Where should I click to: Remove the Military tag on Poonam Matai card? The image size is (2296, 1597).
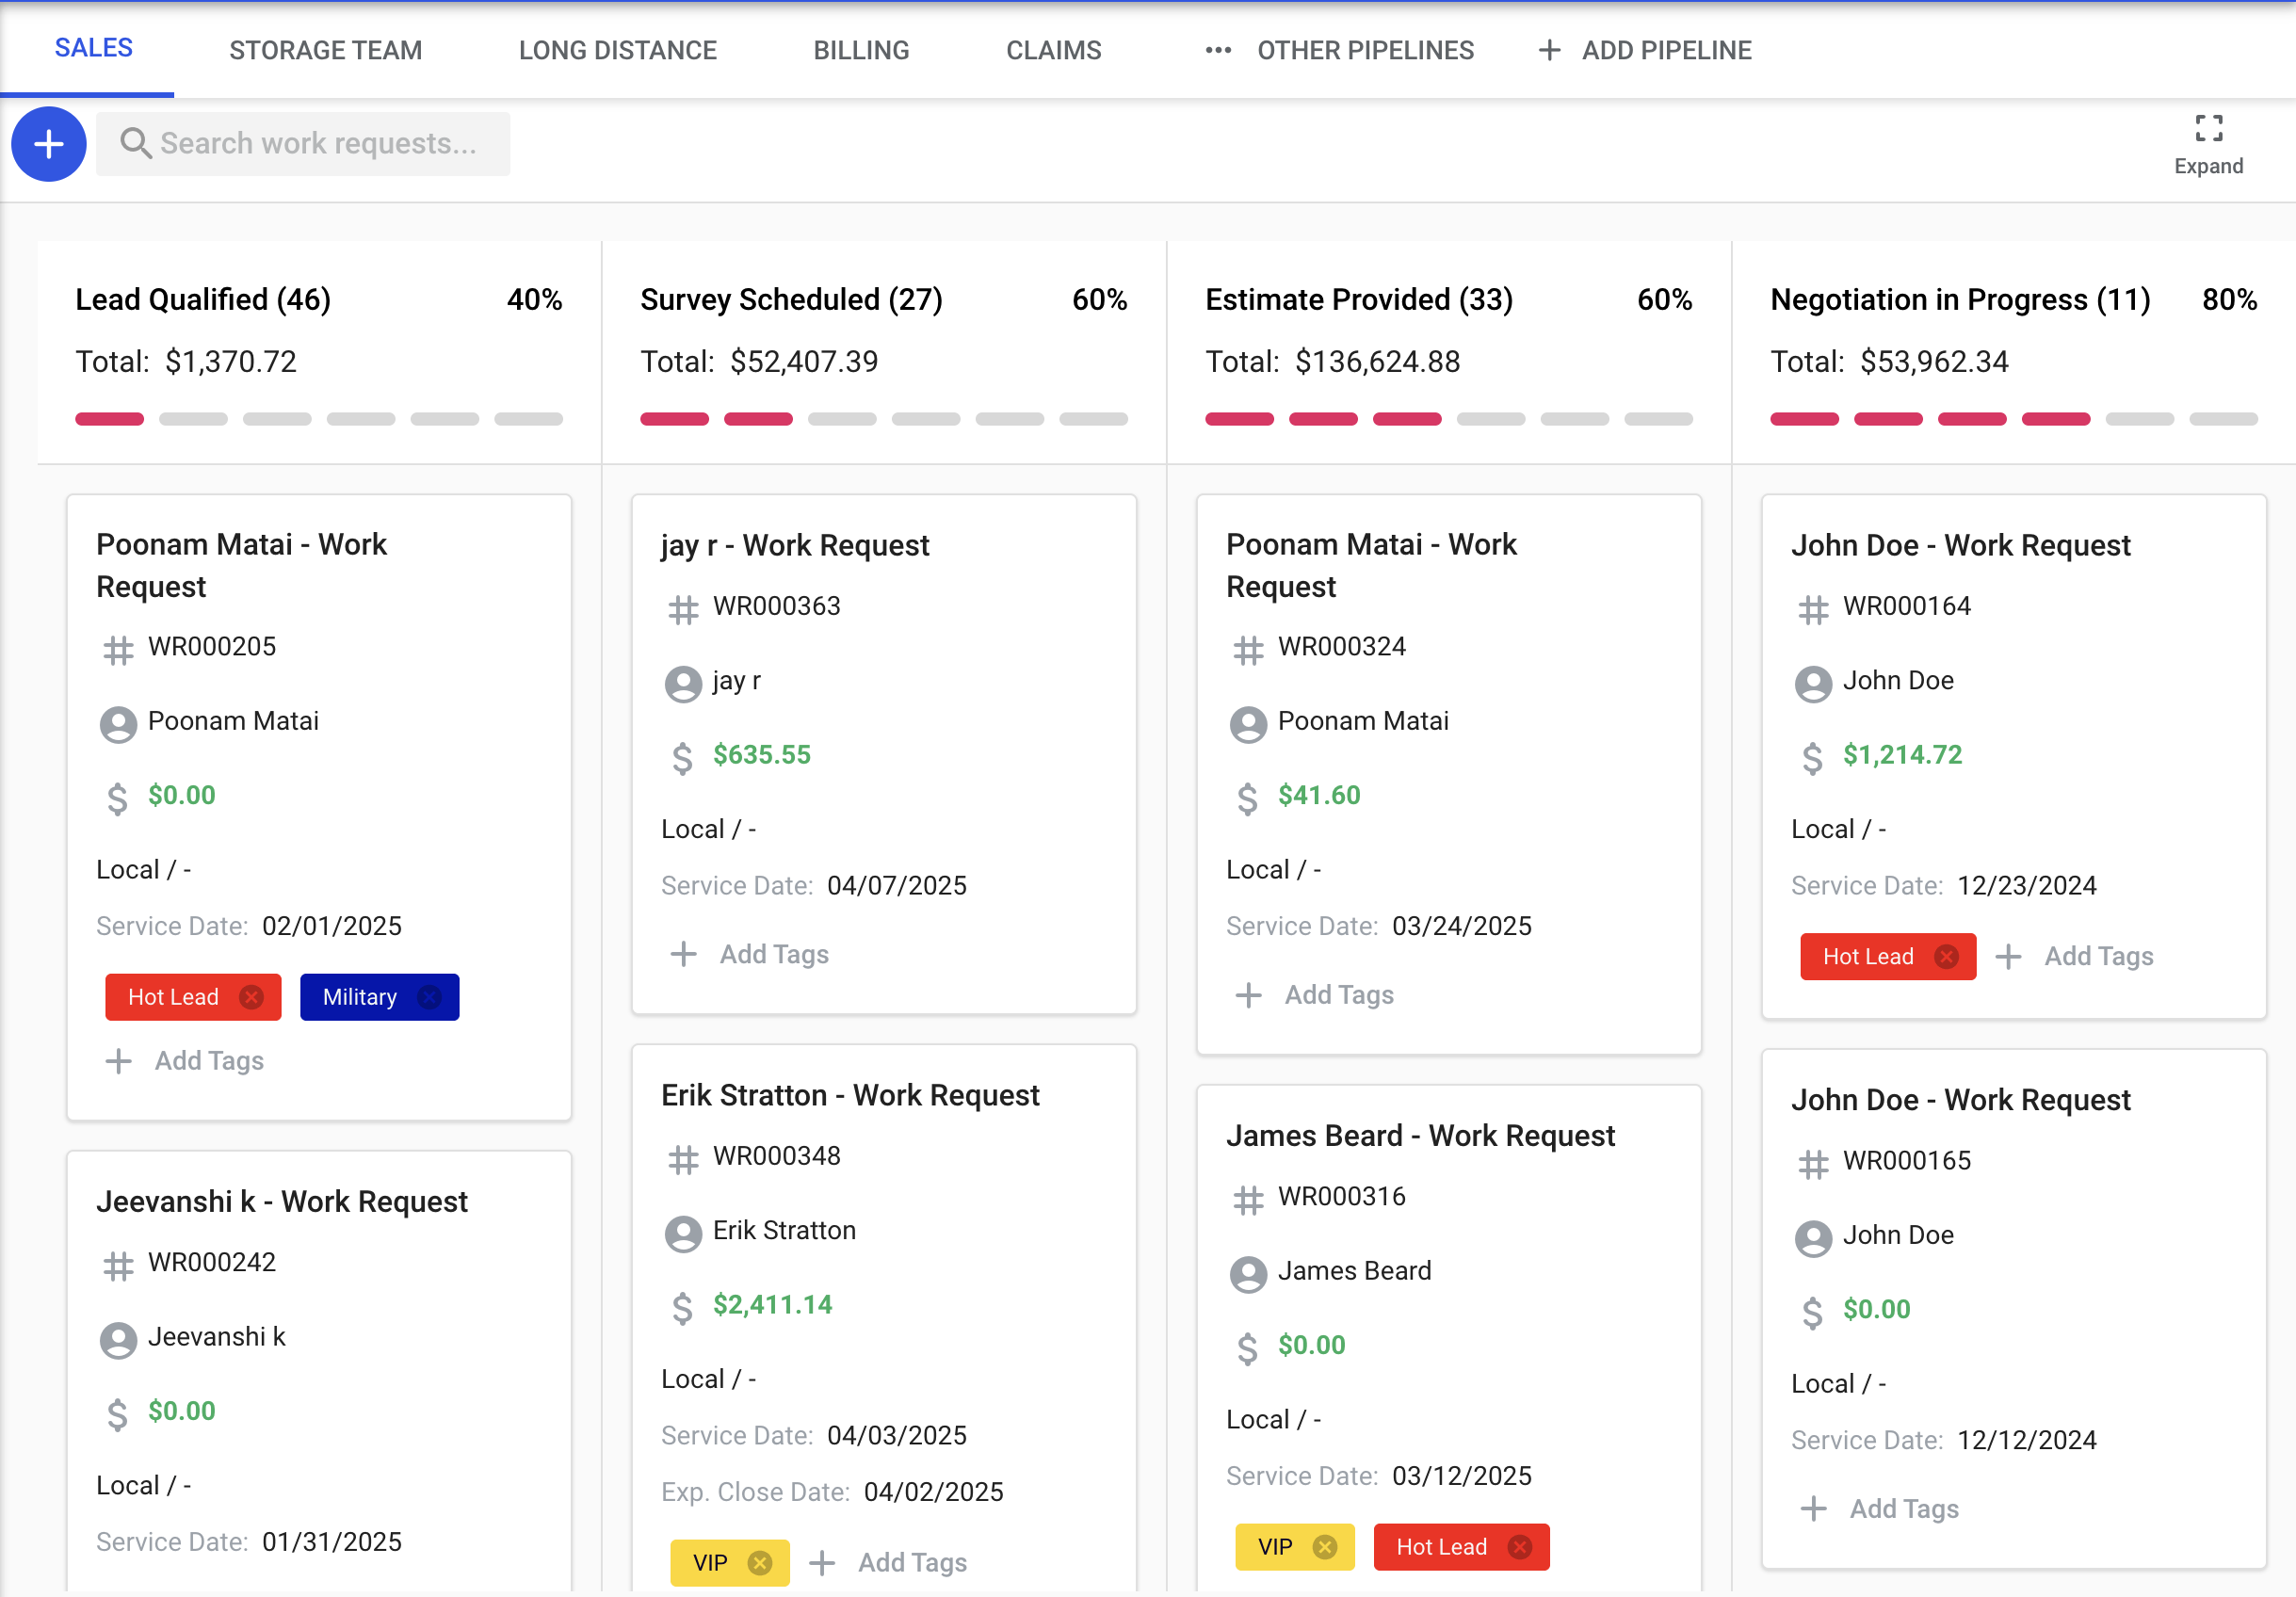(429, 997)
